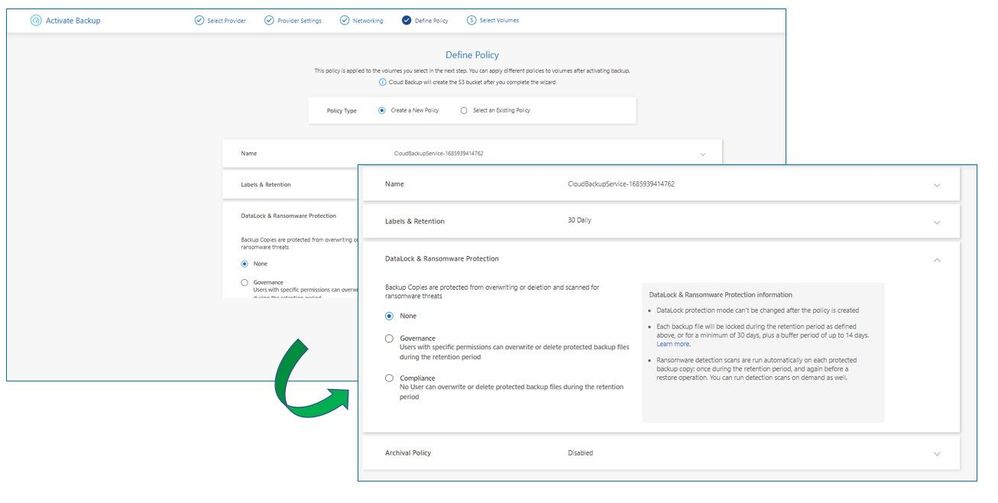Select the Governance option in zoomed panel
This screenshot has height=503, width=998.
click(x=389, y=339)
